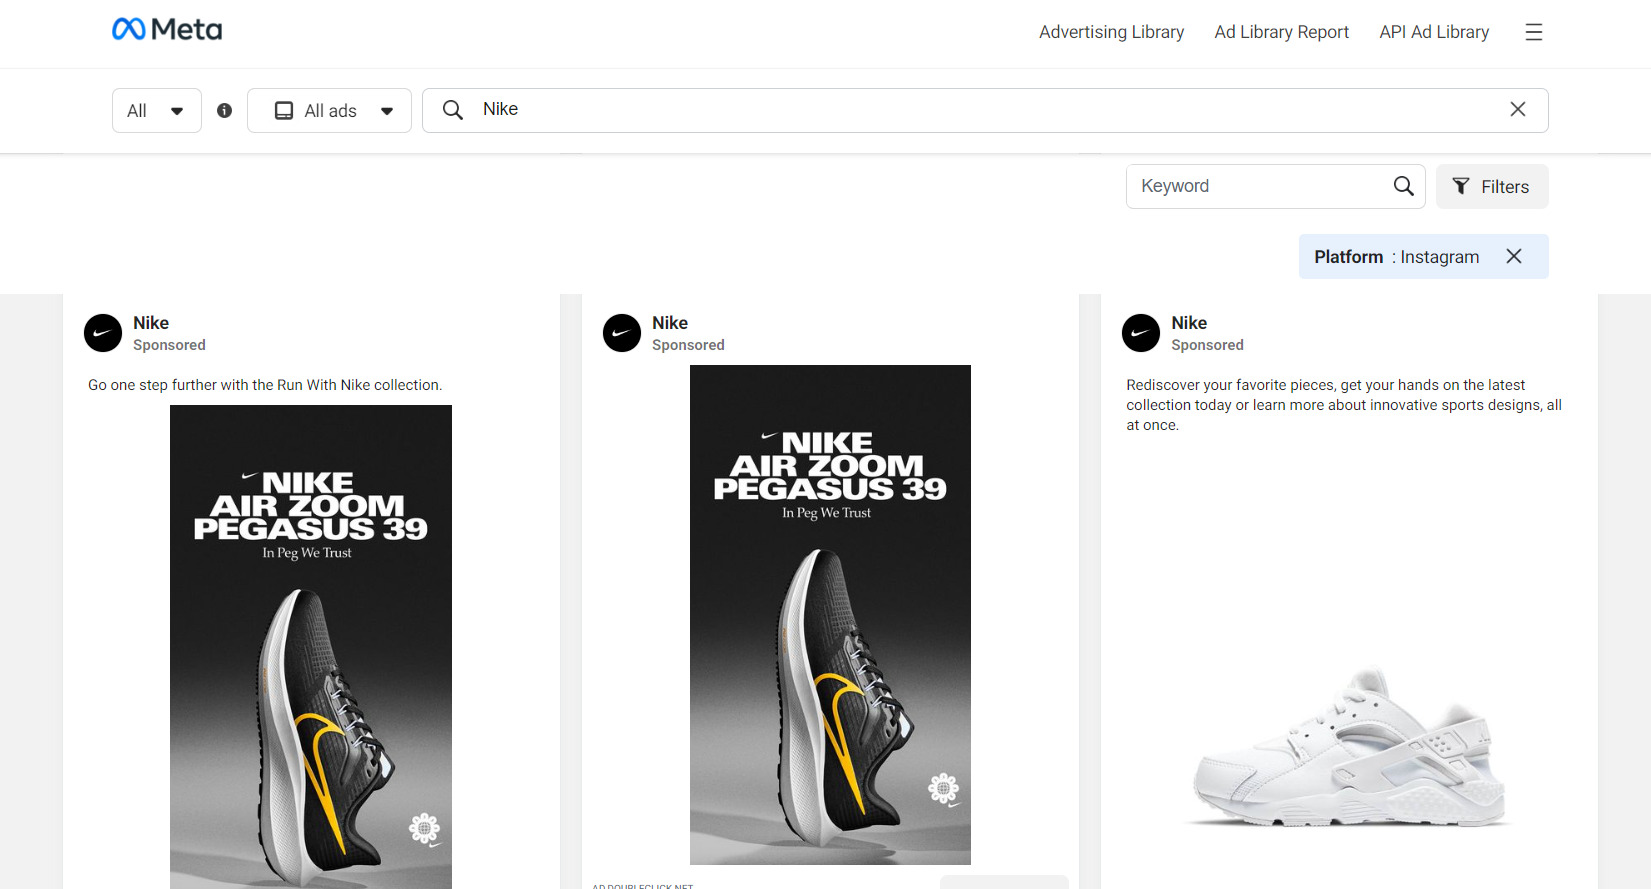This screenshot has height=889, width=1651.
Task: Open first ad's Pegasus 39 image
Action: 311,646
